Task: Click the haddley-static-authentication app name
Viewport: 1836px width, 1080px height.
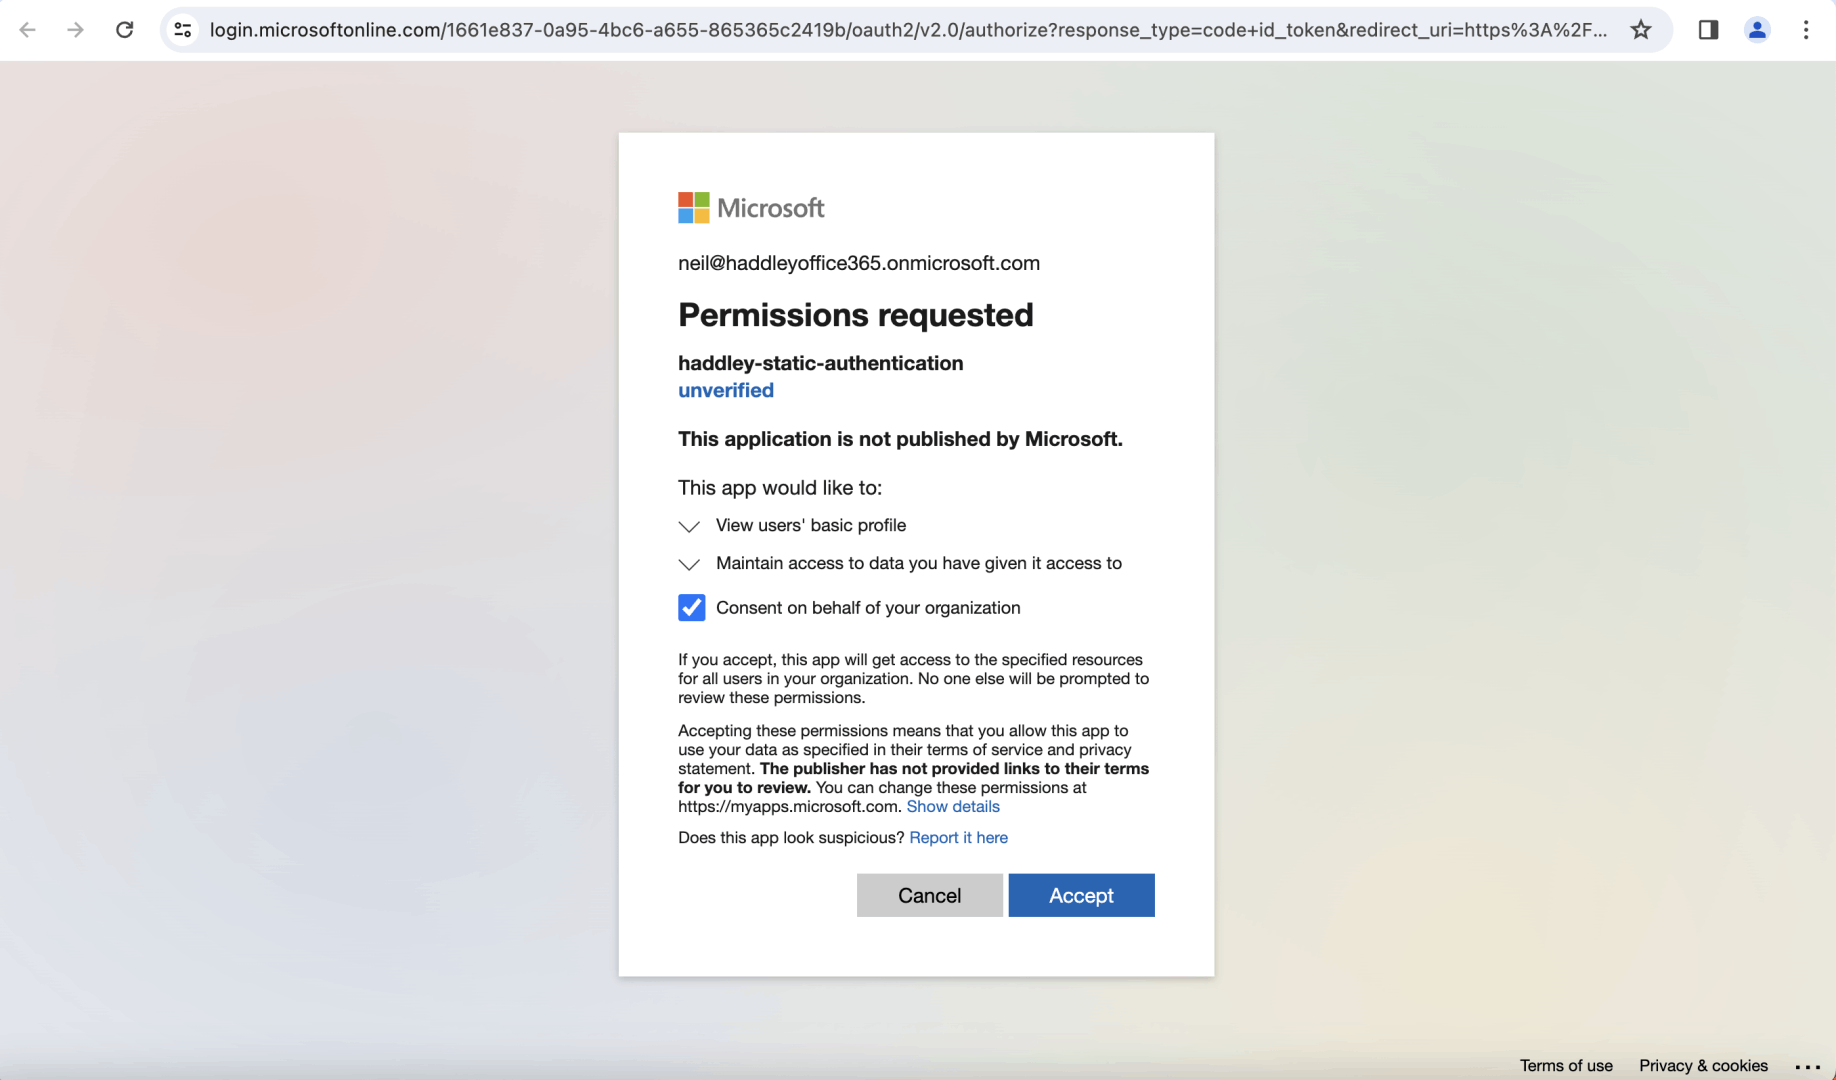Action: [x=821, y=363]
